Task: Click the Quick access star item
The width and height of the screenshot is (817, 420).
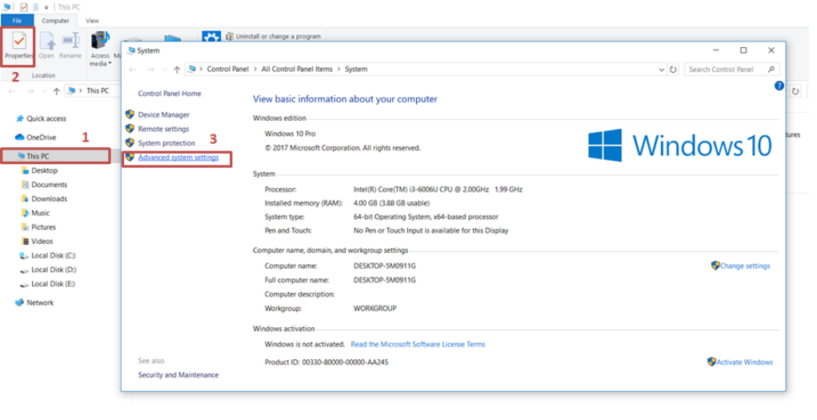Action: (45, 118)
